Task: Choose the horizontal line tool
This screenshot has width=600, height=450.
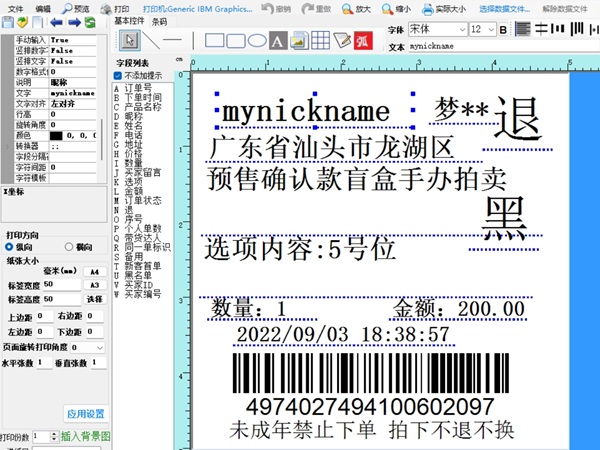Action: (173, 39)
